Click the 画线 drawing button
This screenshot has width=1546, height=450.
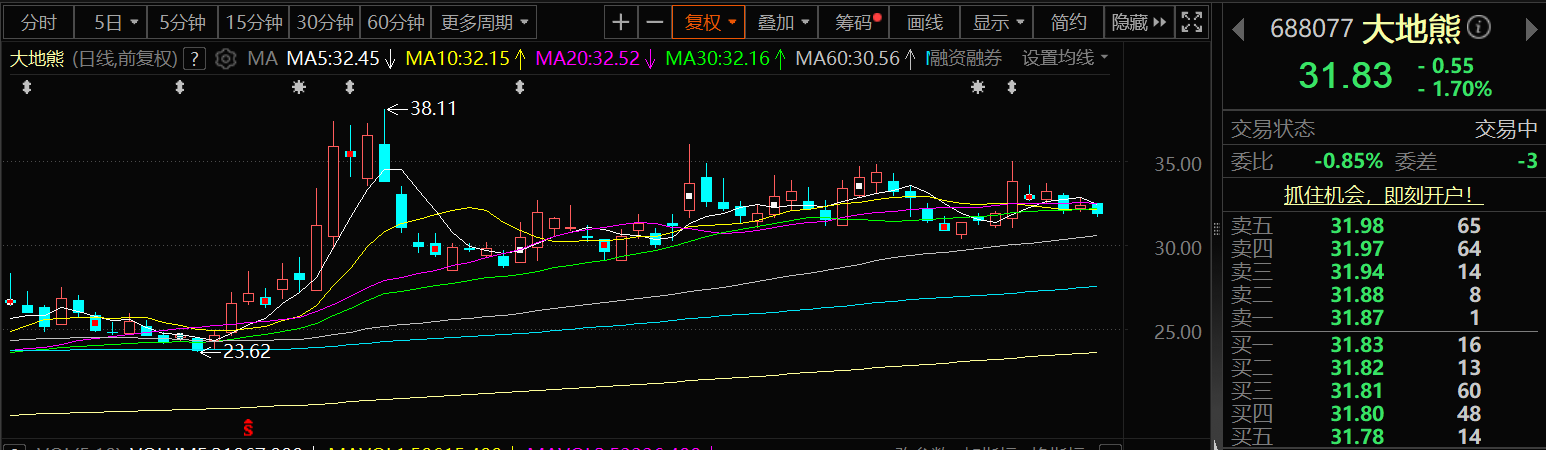tap(924, 22)
